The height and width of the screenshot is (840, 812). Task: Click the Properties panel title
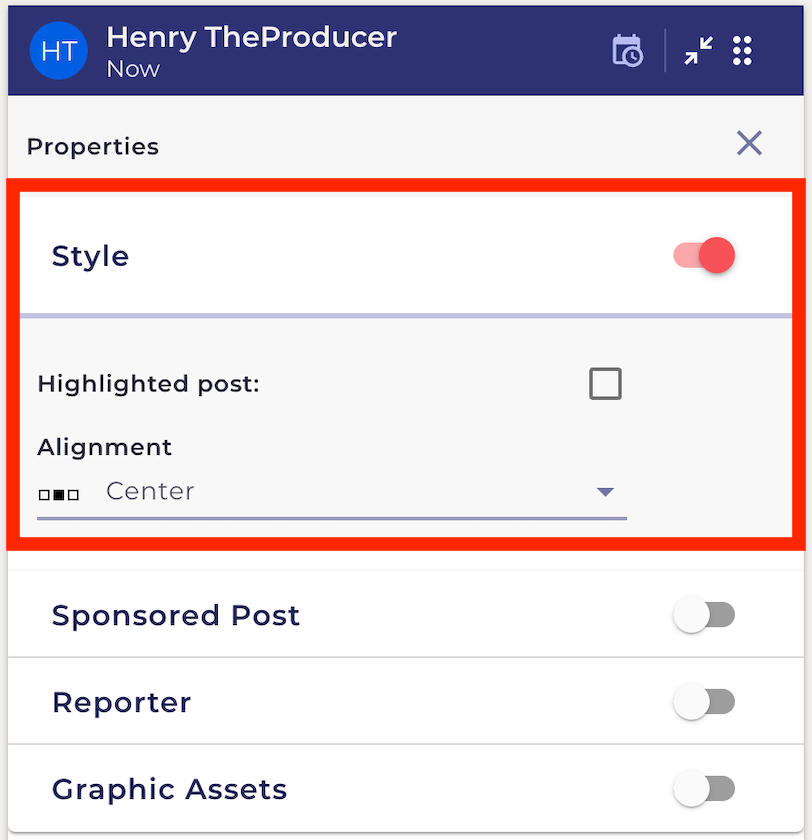[x=93, y=146]
